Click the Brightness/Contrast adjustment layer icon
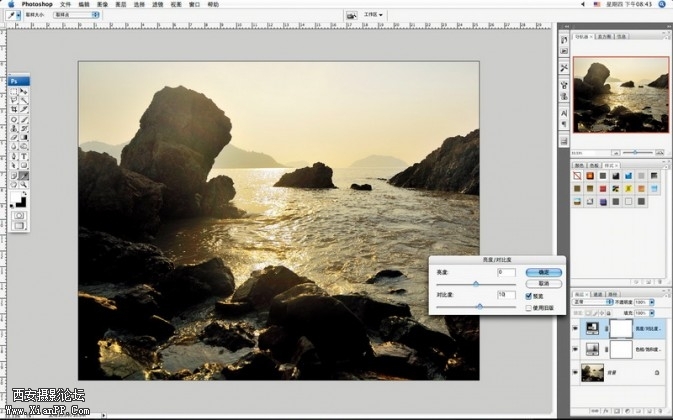 tap(592, 328)
